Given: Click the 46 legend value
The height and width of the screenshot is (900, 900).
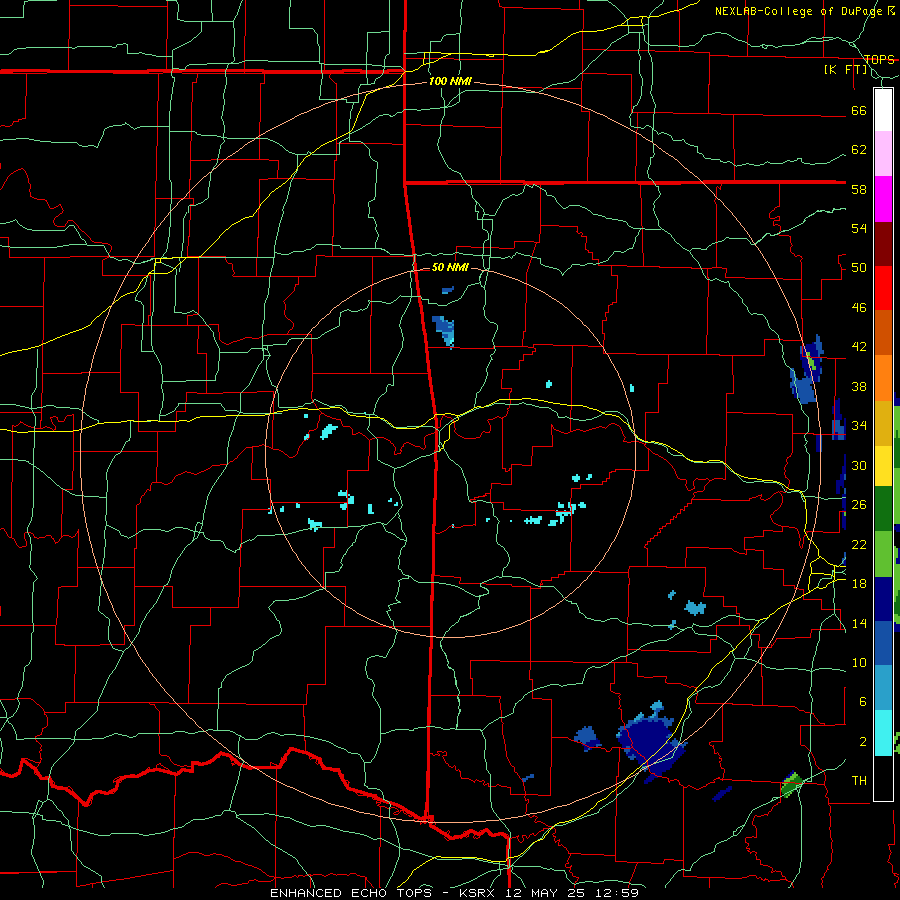Looking at the screenshot, I should 859,308.
